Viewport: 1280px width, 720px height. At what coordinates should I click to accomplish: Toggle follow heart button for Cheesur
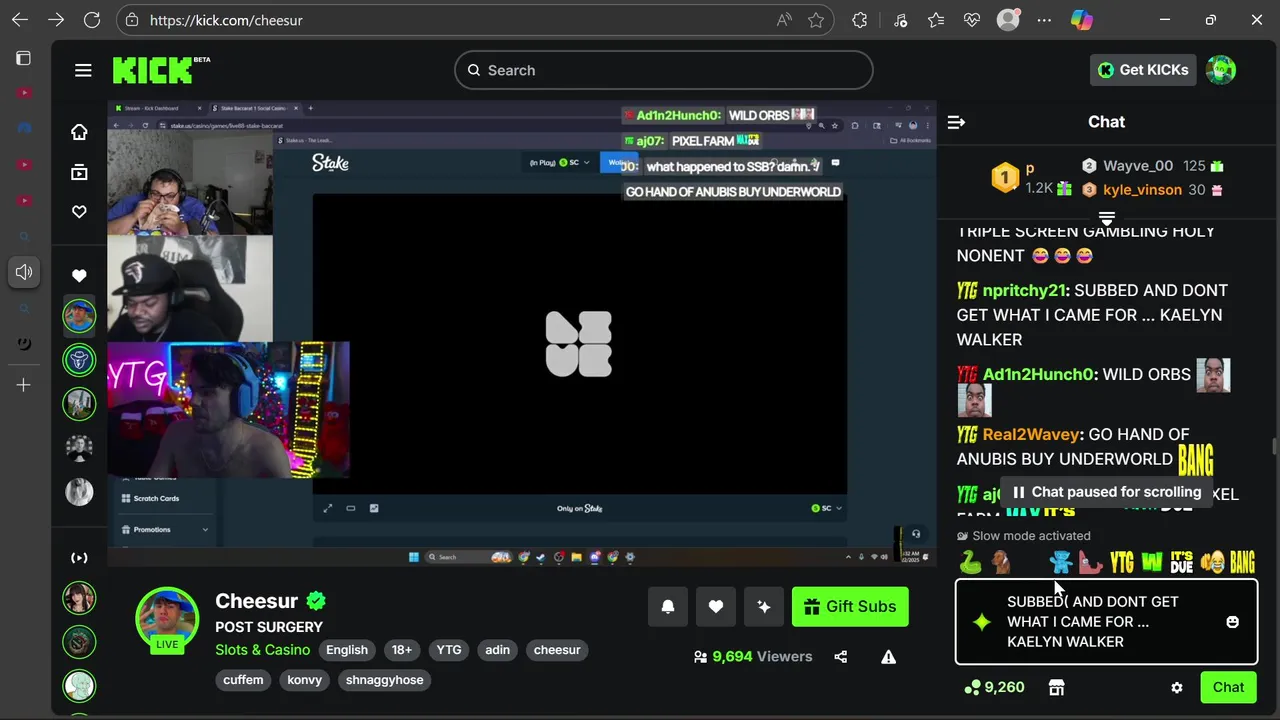[716, 607]
